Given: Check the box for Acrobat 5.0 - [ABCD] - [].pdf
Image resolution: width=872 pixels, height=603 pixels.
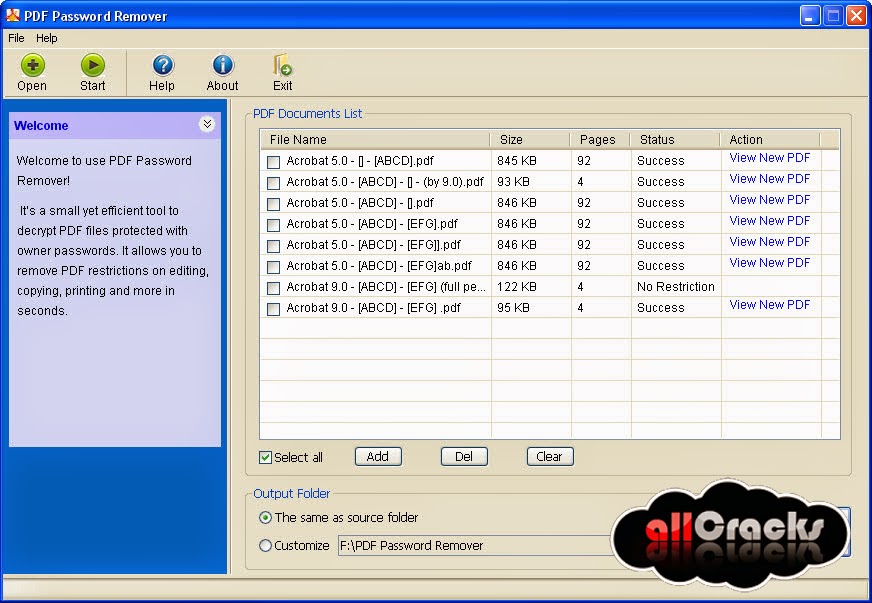Looking at the screenshot, I should click(273, 204).
